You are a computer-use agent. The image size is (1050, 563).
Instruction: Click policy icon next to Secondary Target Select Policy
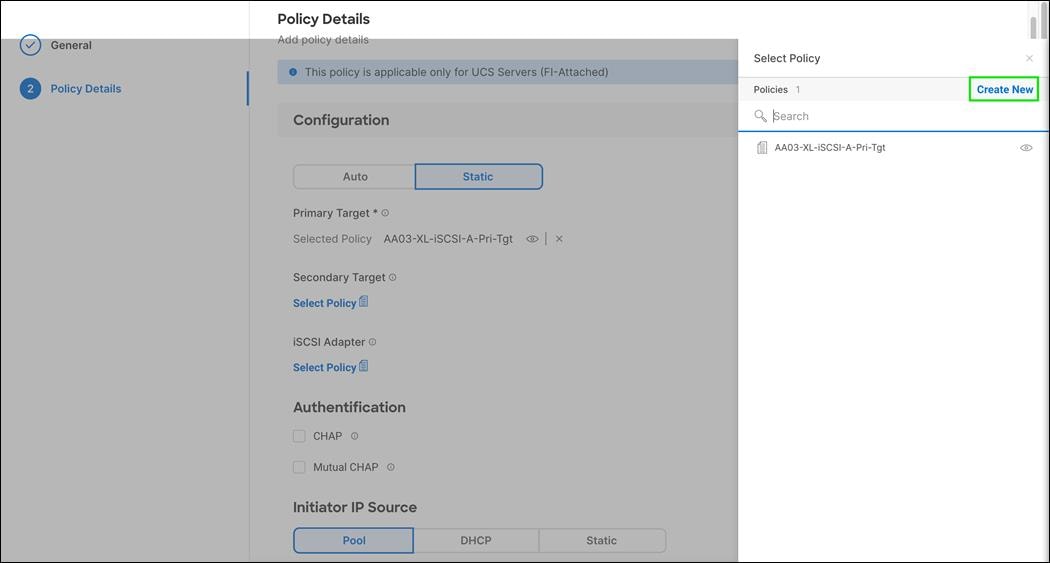tap(364, 302)
